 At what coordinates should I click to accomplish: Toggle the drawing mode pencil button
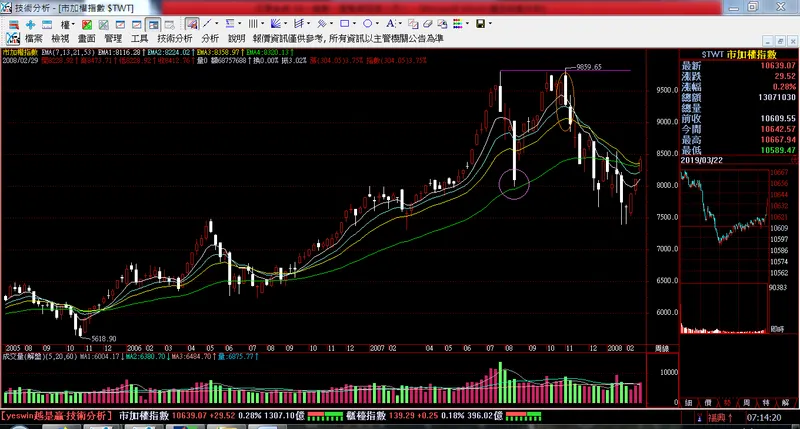click(192, 24)
